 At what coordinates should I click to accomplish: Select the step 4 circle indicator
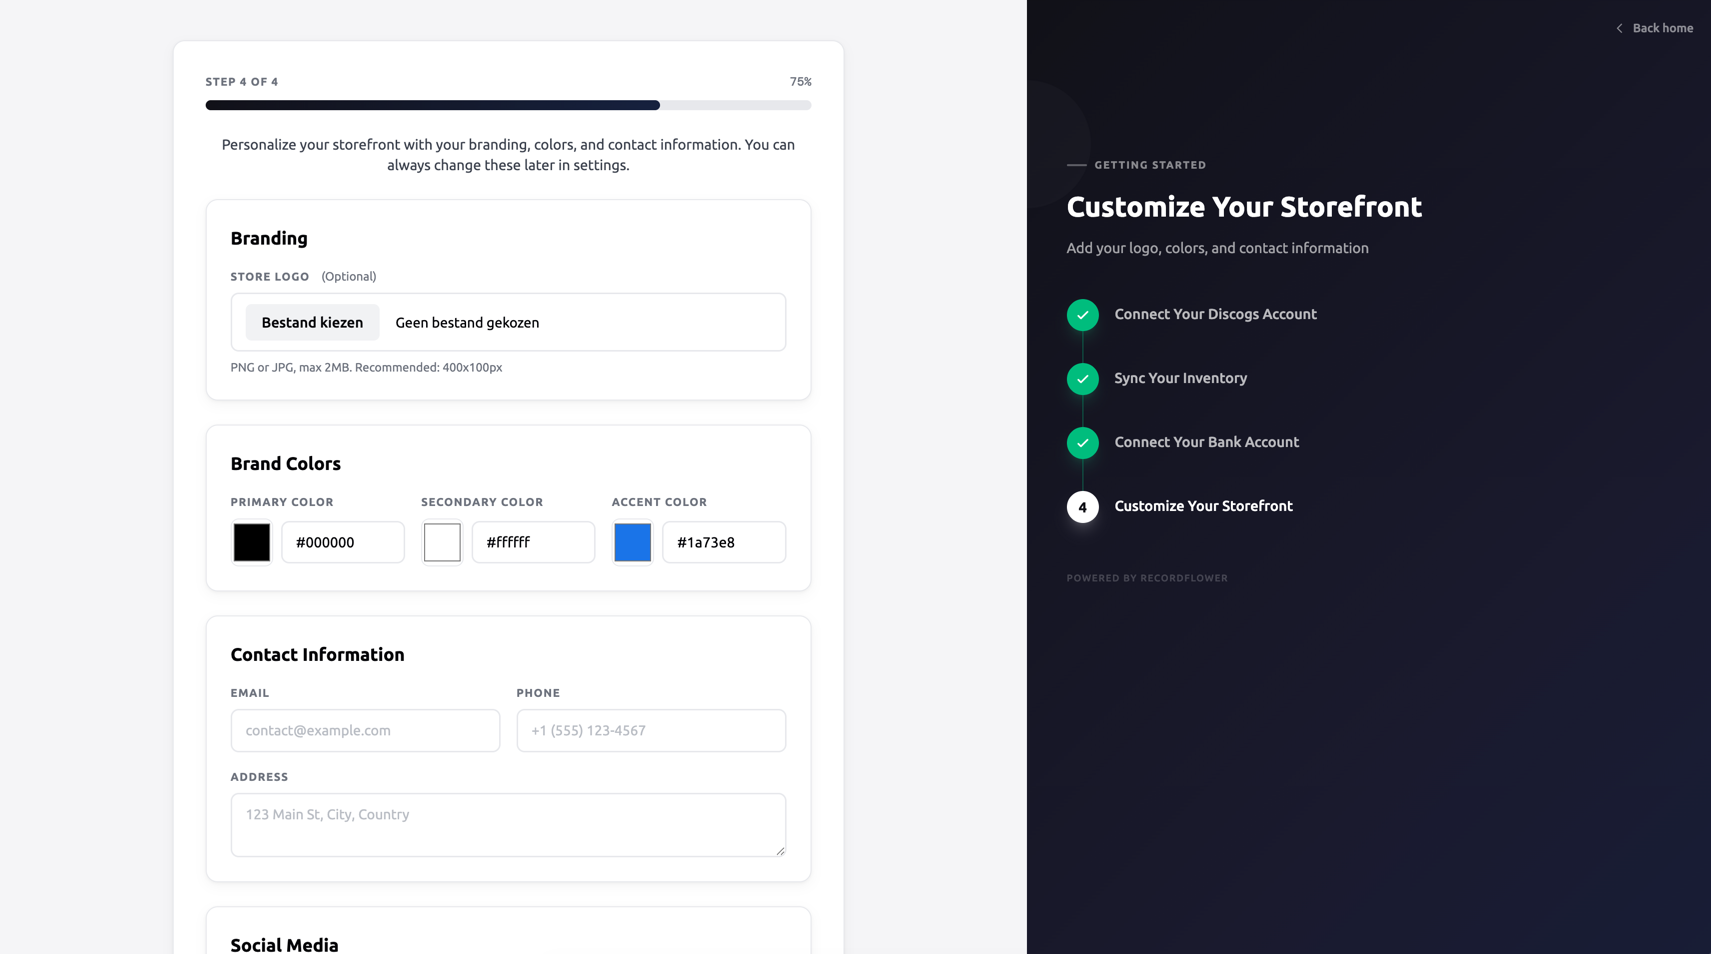pos(1082,507)
